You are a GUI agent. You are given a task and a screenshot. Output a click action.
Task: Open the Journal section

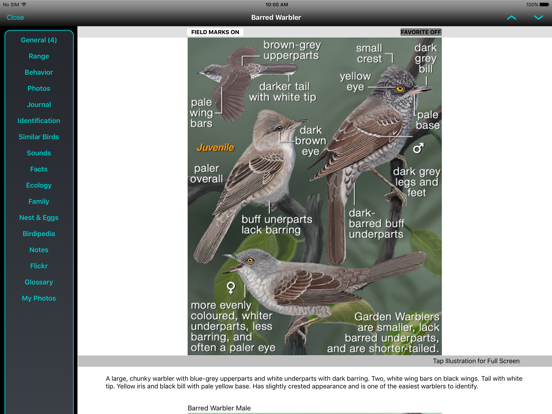tap(39, 105)
